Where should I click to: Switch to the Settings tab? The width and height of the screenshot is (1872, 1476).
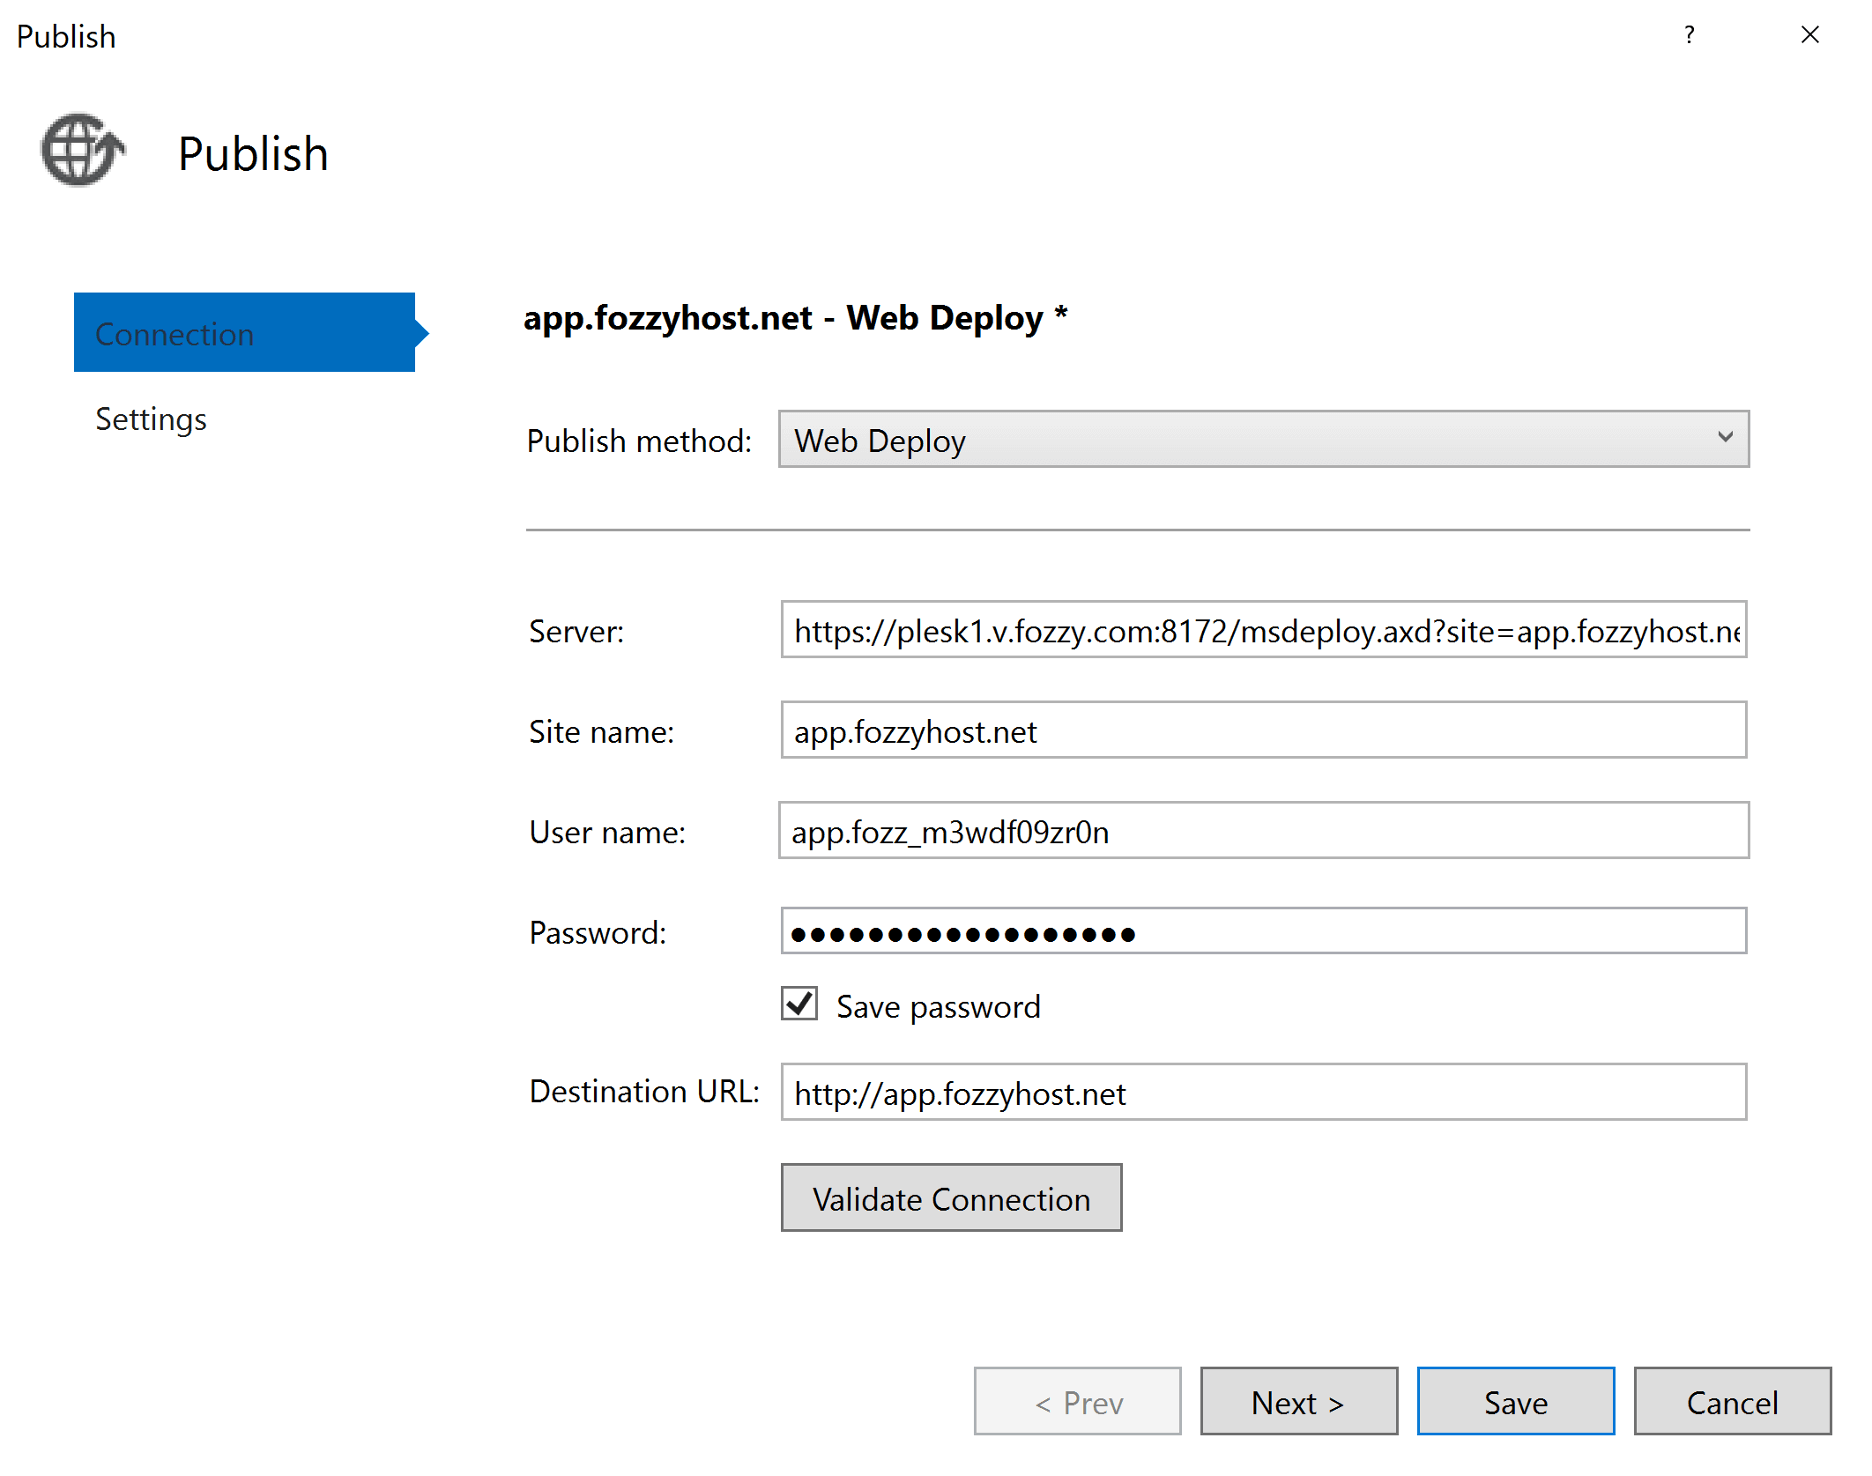coord(151,419)
